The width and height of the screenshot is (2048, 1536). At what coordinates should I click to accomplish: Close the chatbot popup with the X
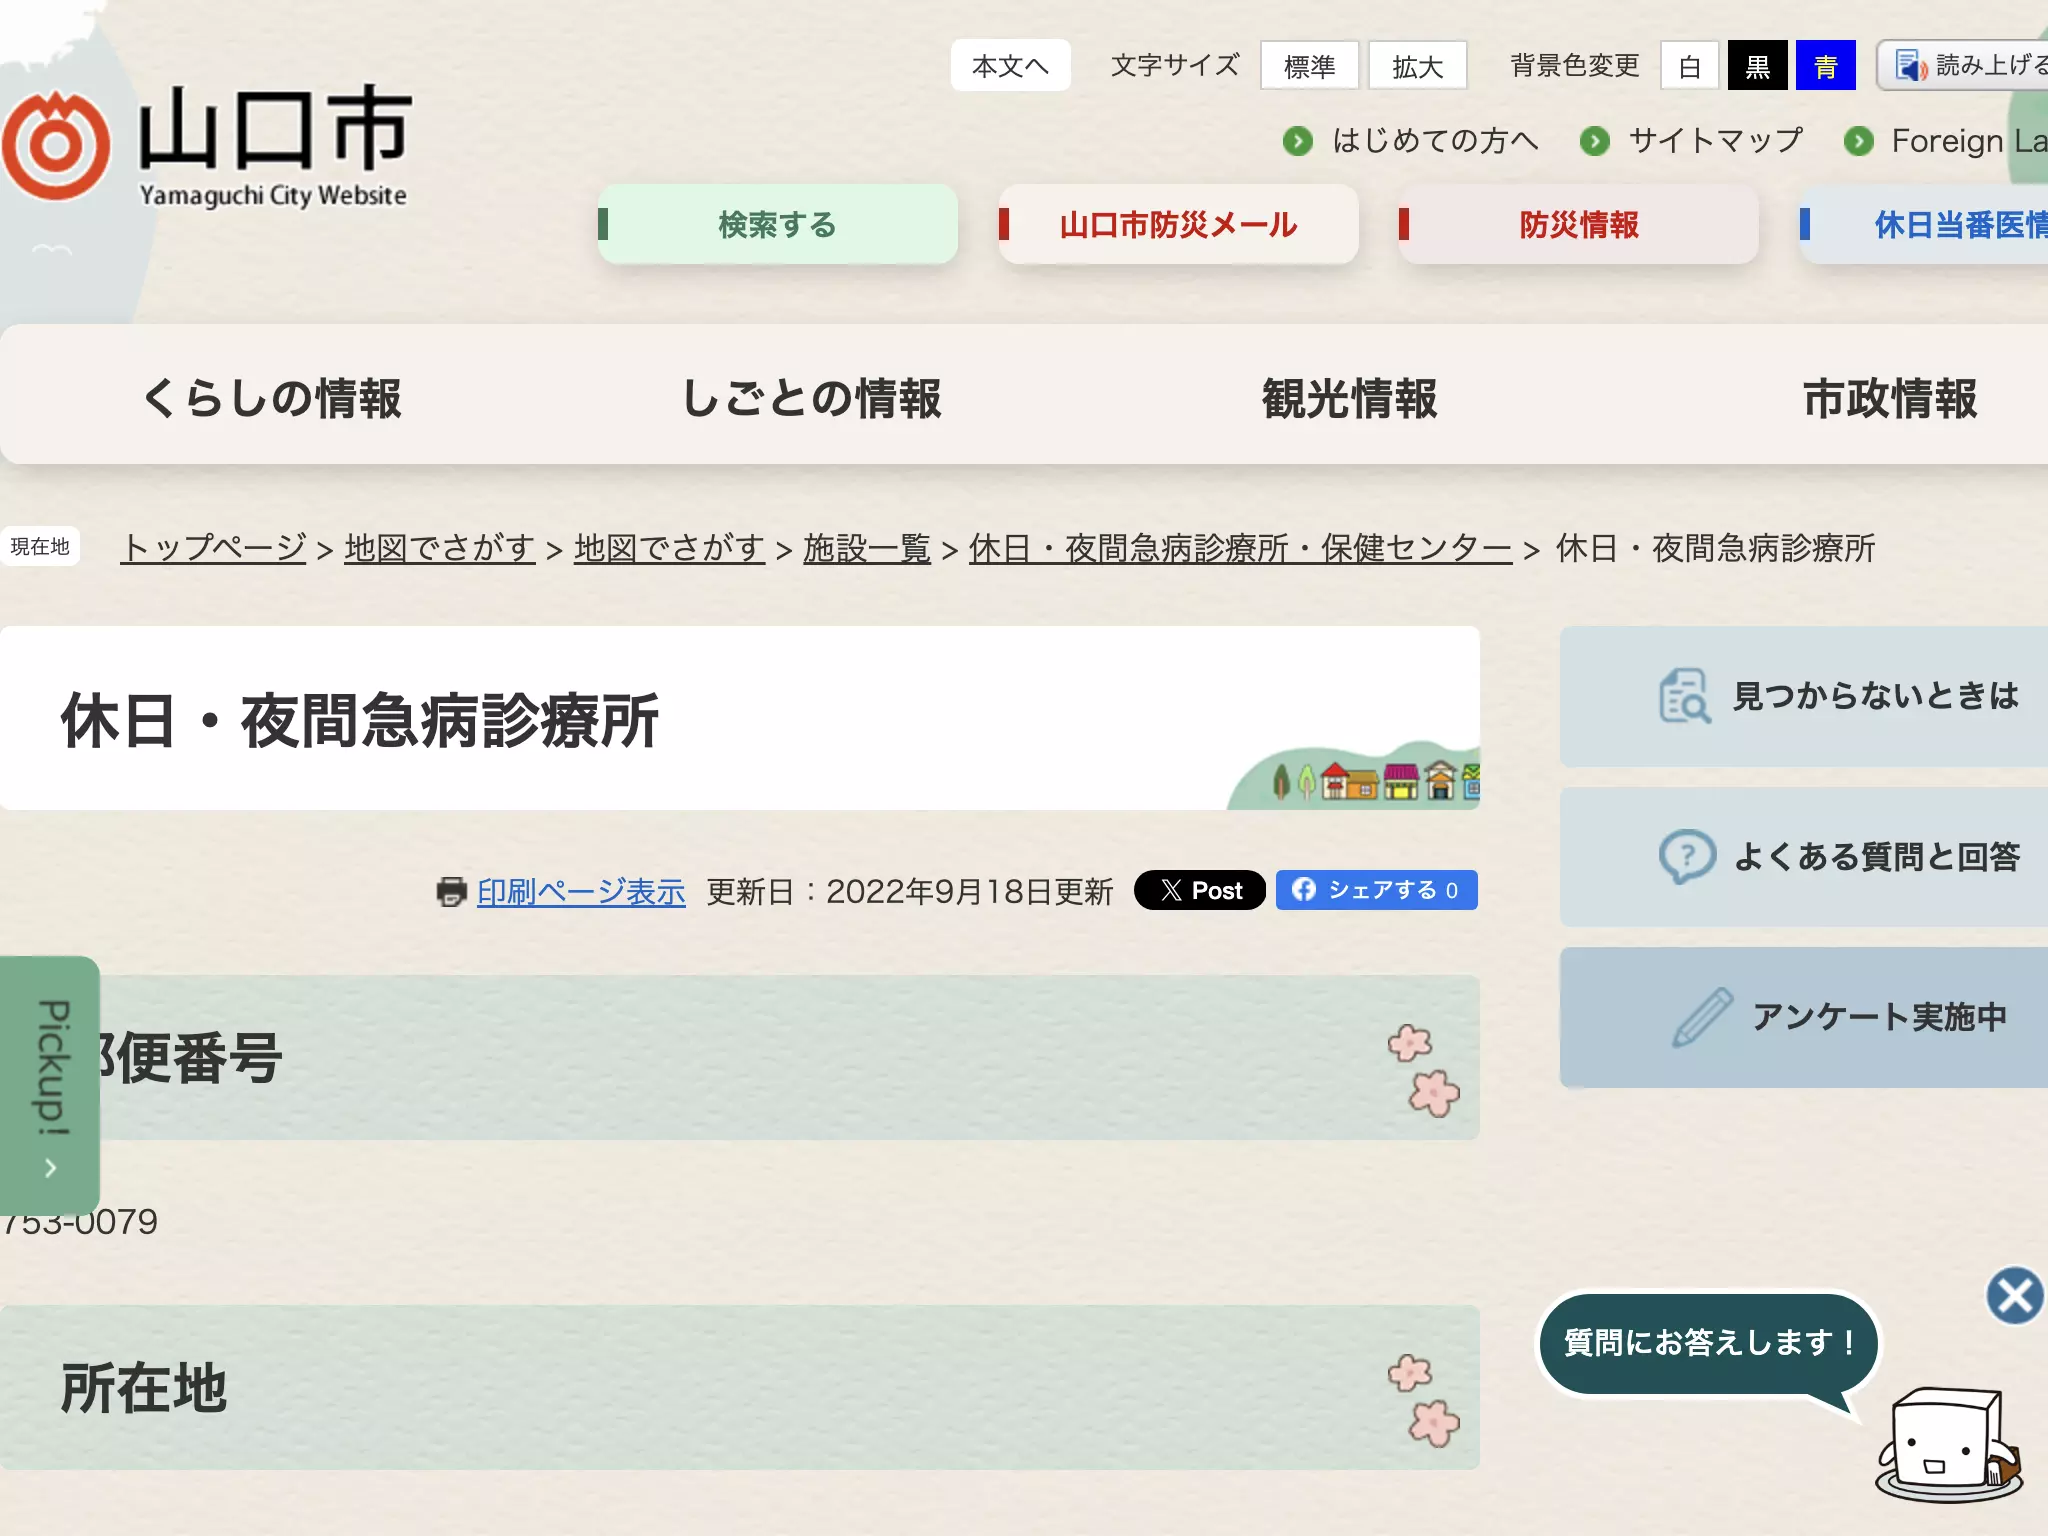coord(2015,1296)
